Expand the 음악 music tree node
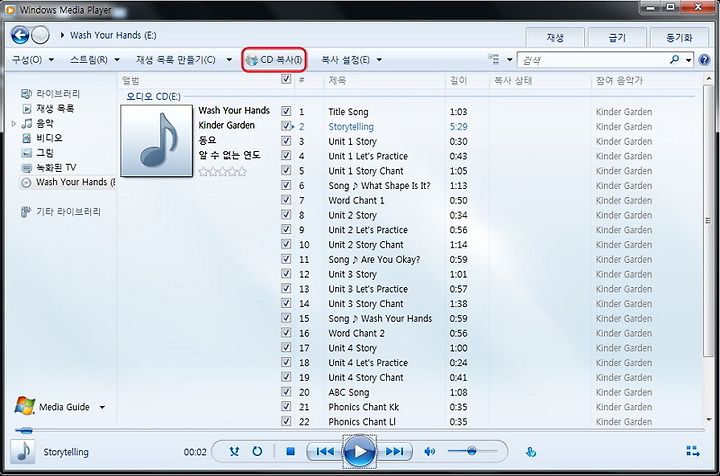Image resolution: width=720 pixels, height=476 pixels. pos(13,123)
